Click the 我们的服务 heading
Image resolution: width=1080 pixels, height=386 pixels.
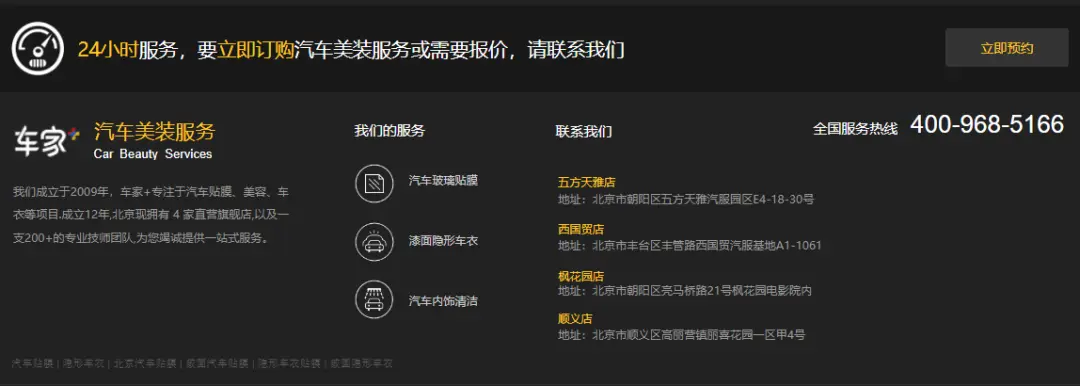pyautogui.click(x=389, y=130)
